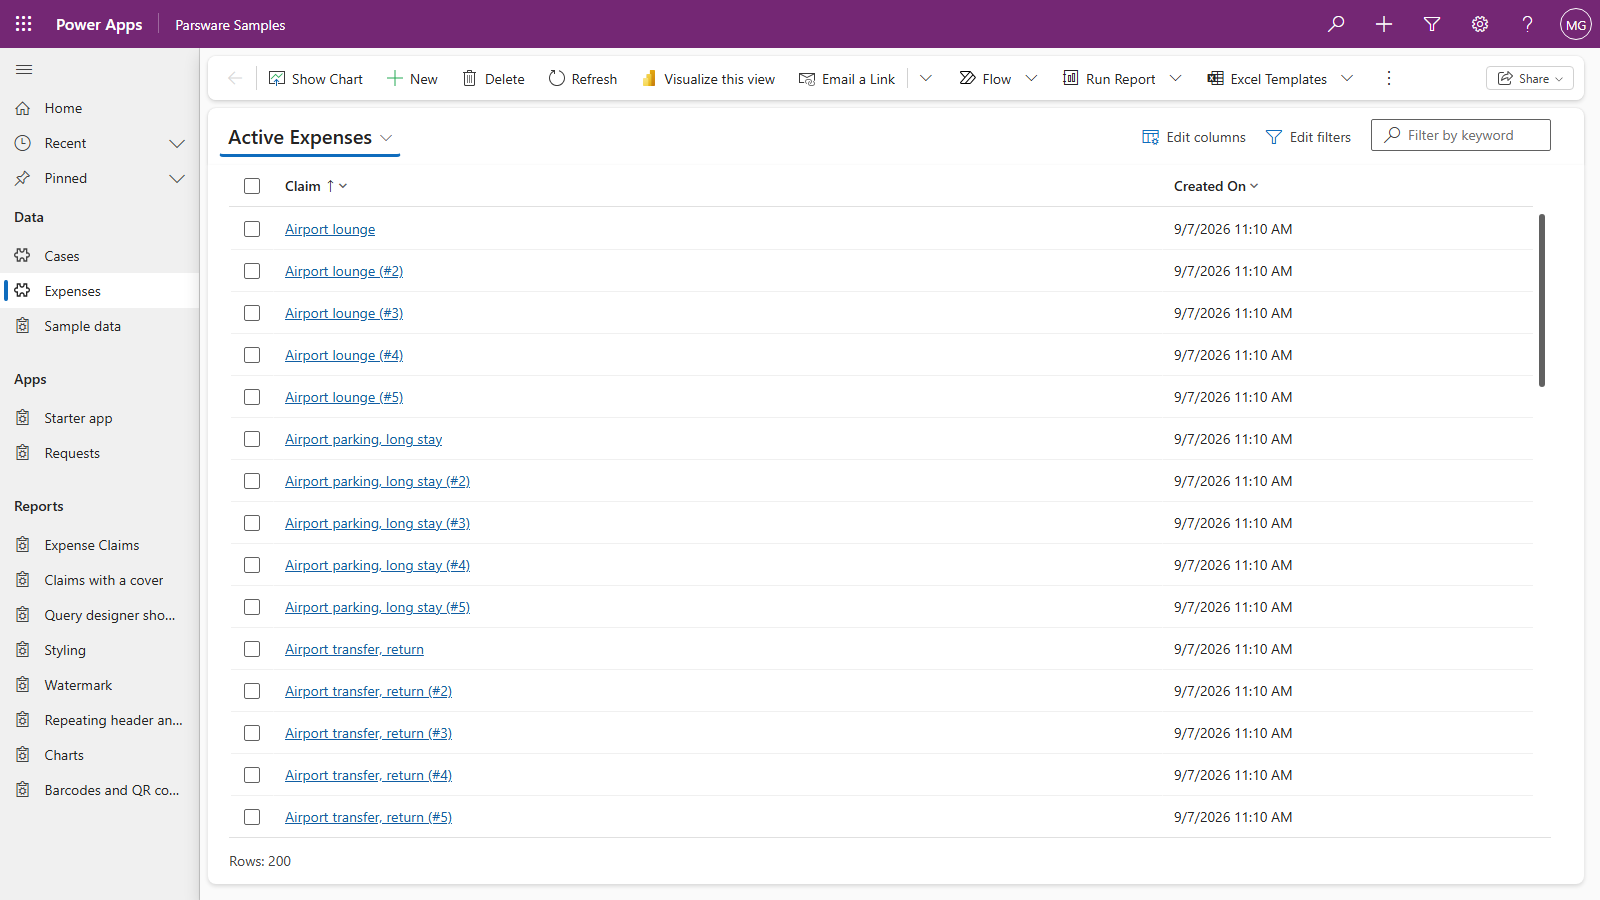Open the app launcher waffle icon
Viewport: 1600px width, 900px height.
24,24
